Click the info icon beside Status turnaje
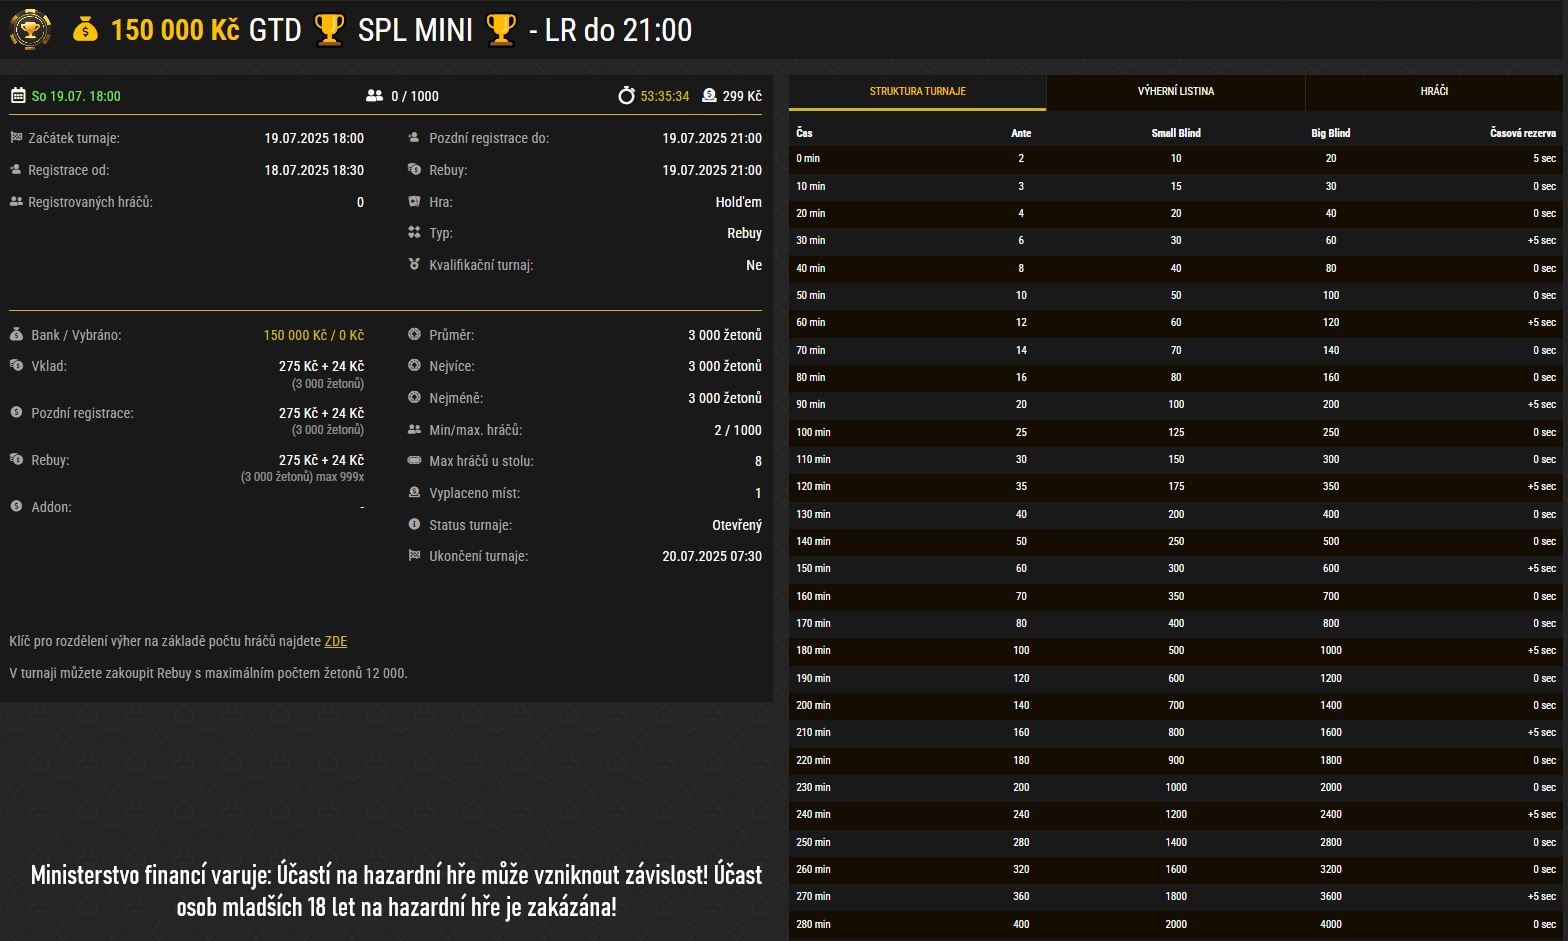1568x941 pixels. [x=414, y=525]
